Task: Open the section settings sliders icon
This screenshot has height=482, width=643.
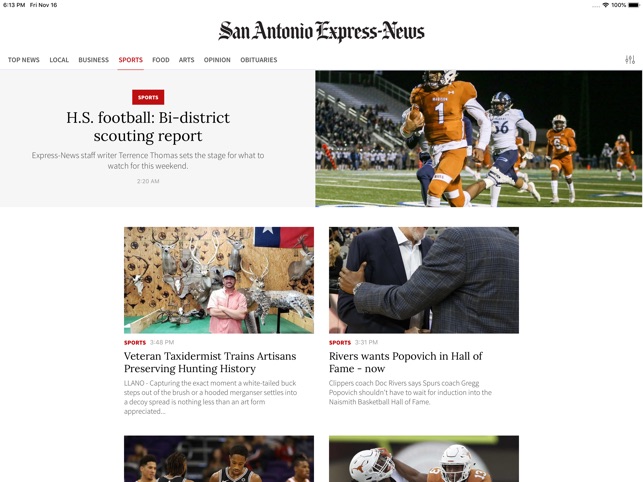Action: point(630,60)
